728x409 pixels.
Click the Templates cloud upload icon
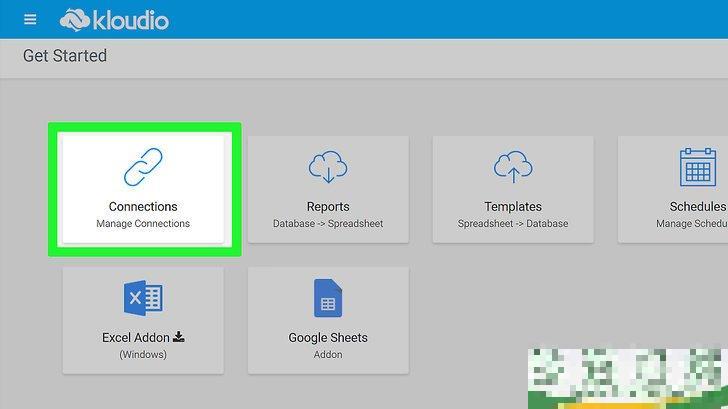click(x=513, y=167)
